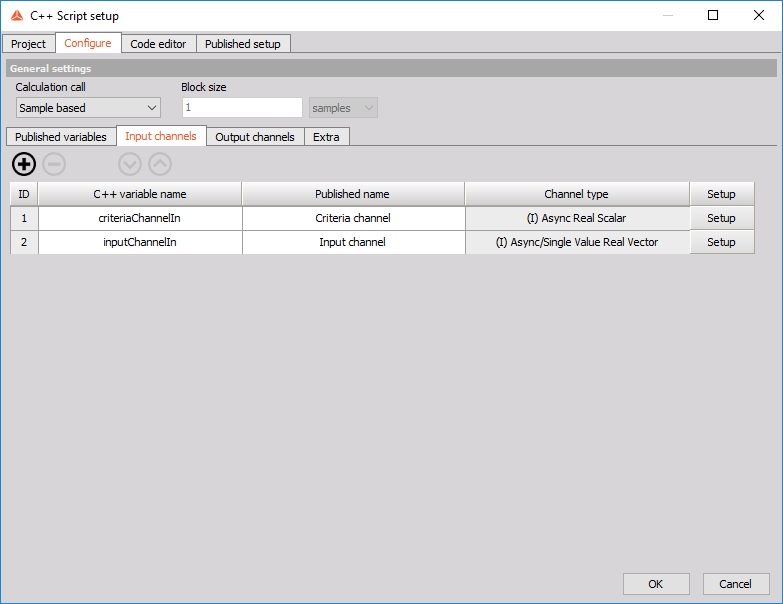Select the Configure tab

88,43
